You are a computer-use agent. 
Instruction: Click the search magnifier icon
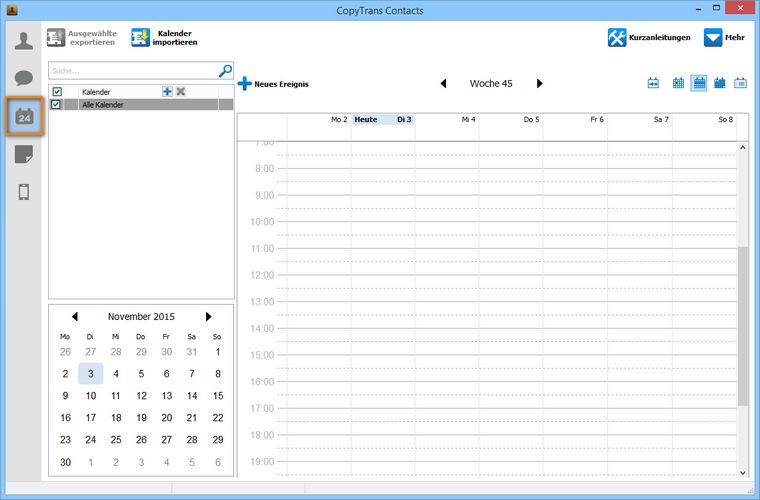225,71
